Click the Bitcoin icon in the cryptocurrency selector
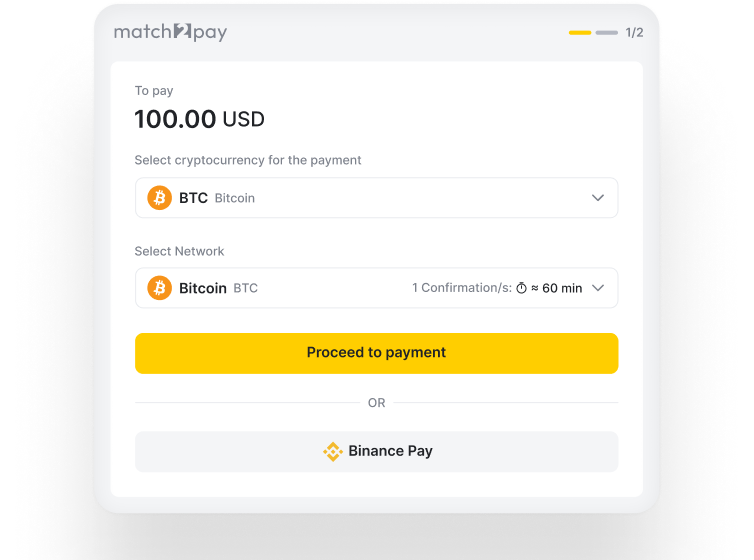Screen dimensions: 754x560 coord(159,198)
